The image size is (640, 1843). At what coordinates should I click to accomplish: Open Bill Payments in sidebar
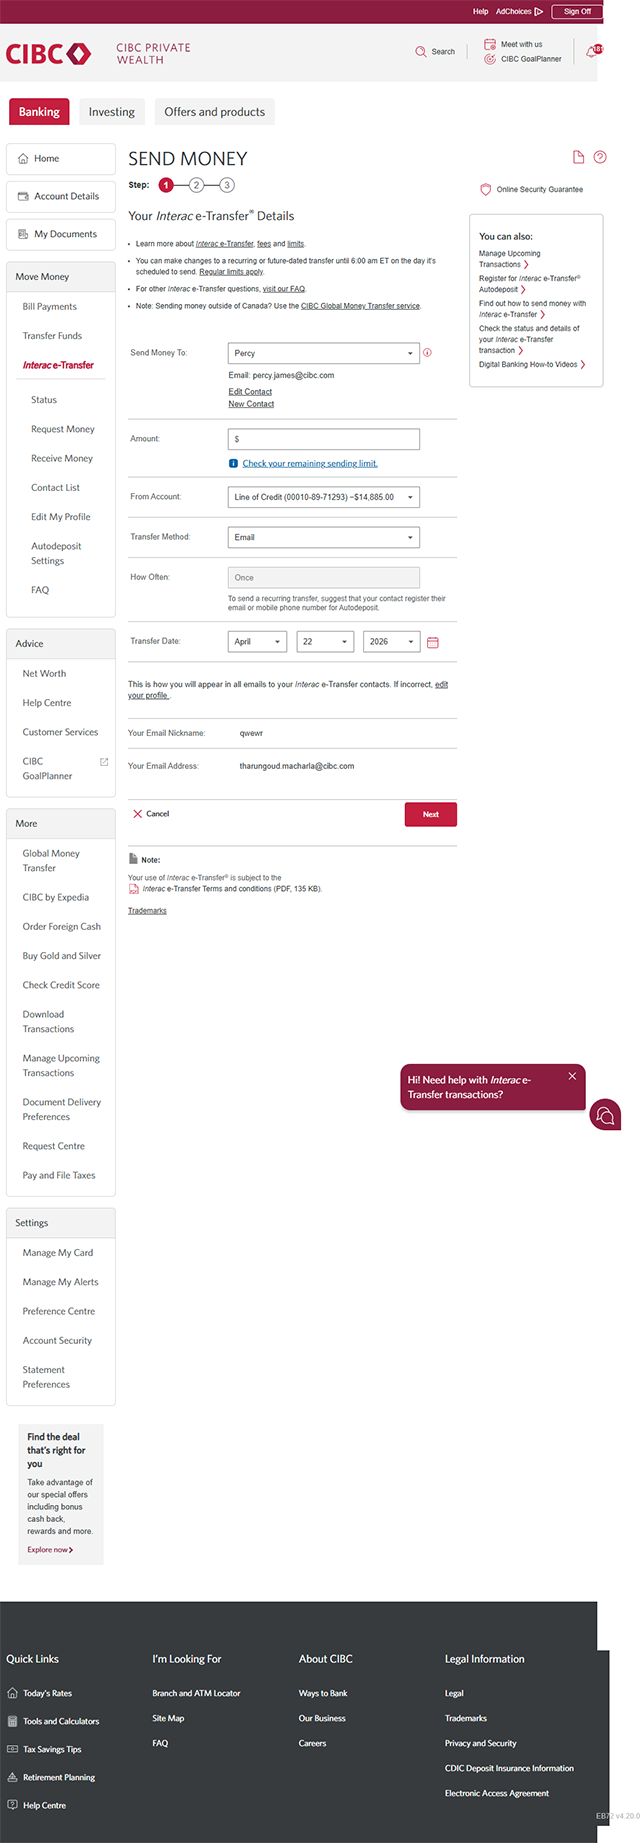[x=50, y=307]
